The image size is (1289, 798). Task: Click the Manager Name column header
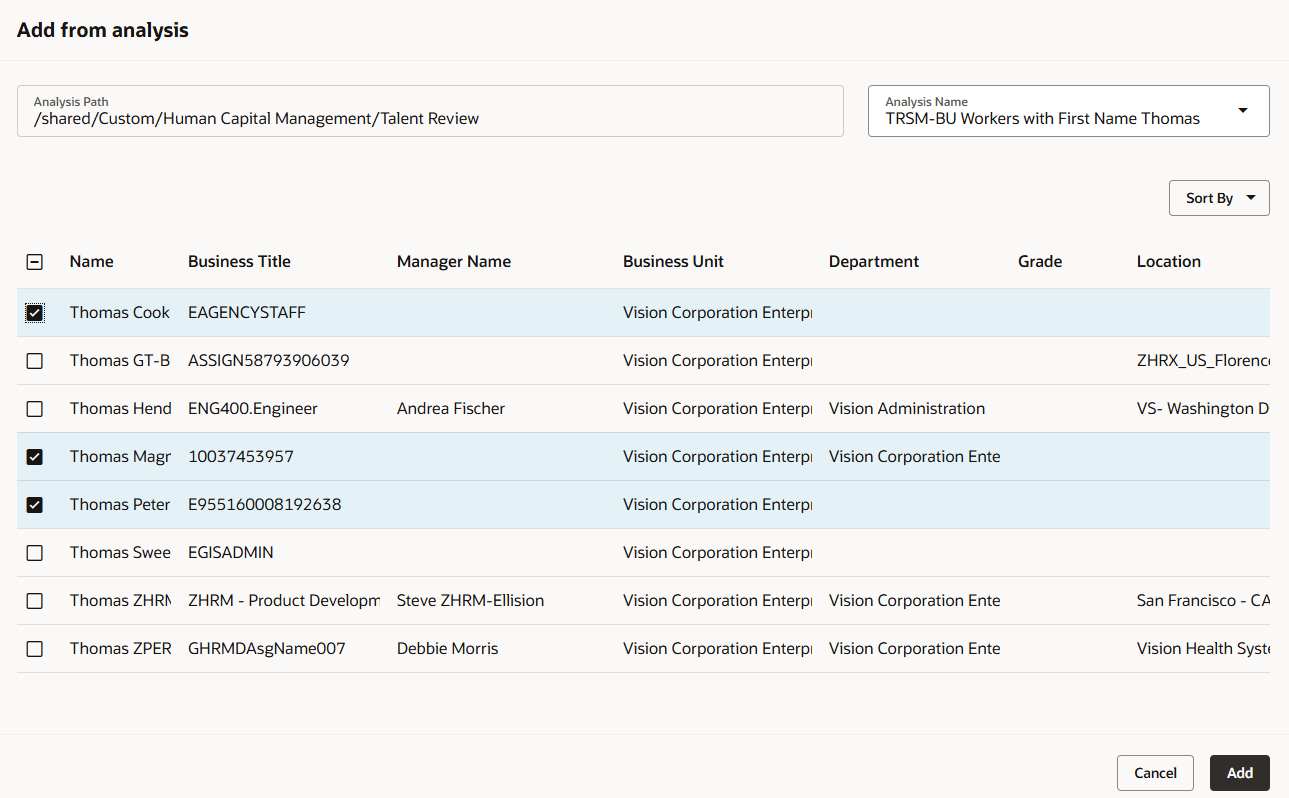pos(454,261)
